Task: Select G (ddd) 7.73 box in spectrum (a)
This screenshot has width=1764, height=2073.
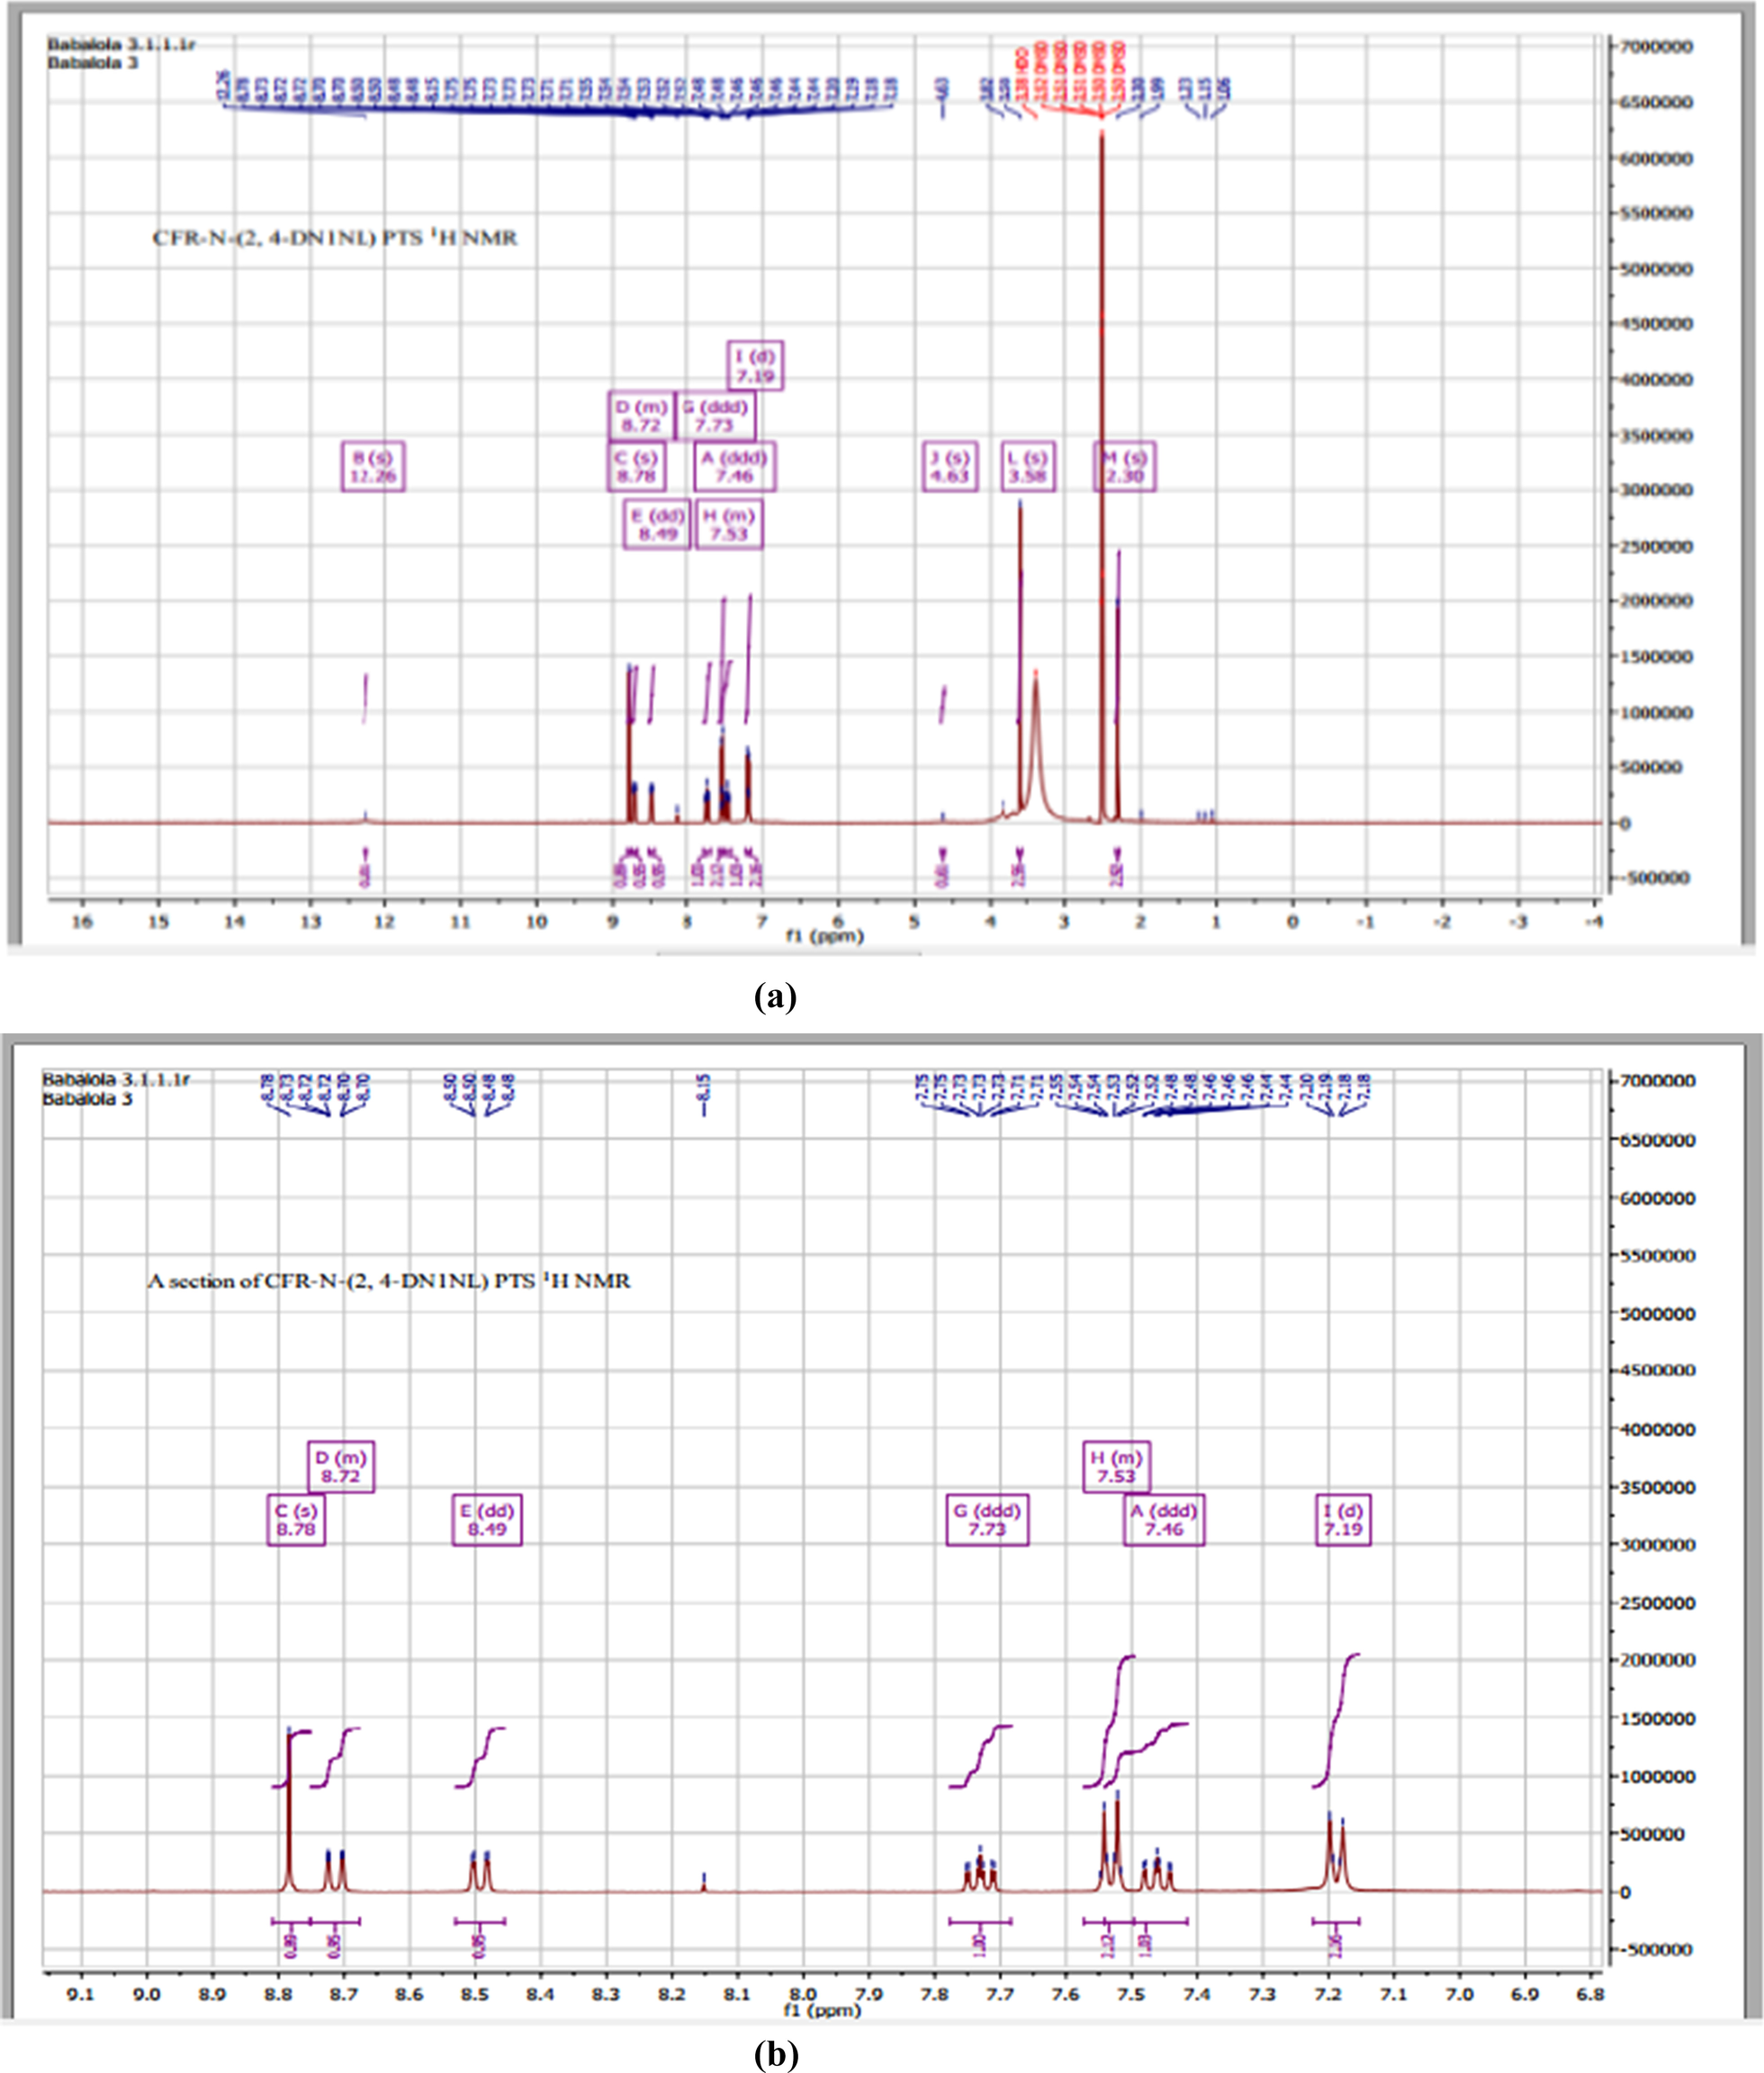Action: click(x=715, y=416)
